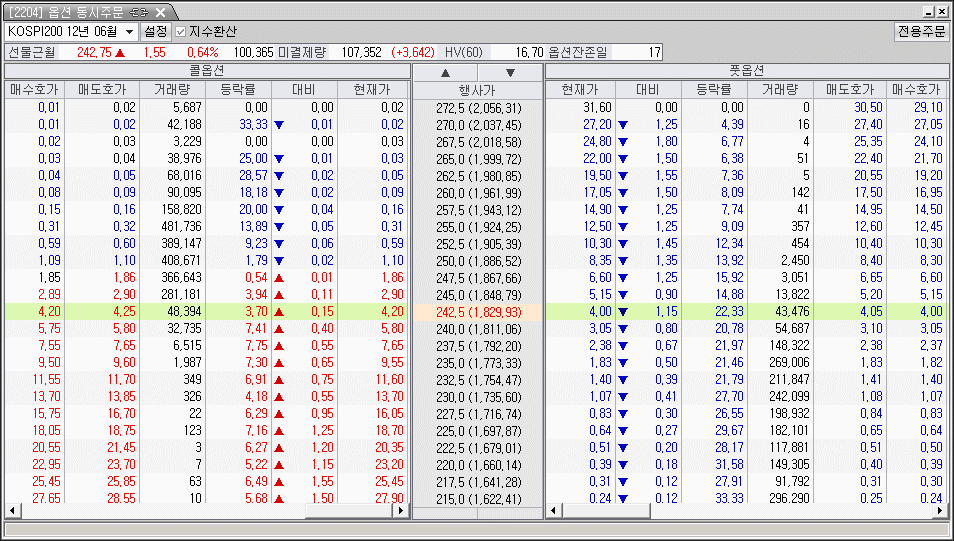954x541 pixels.
Task: Click the 설정 settings button
Action: pyautogui.click(x=155, y=32)
